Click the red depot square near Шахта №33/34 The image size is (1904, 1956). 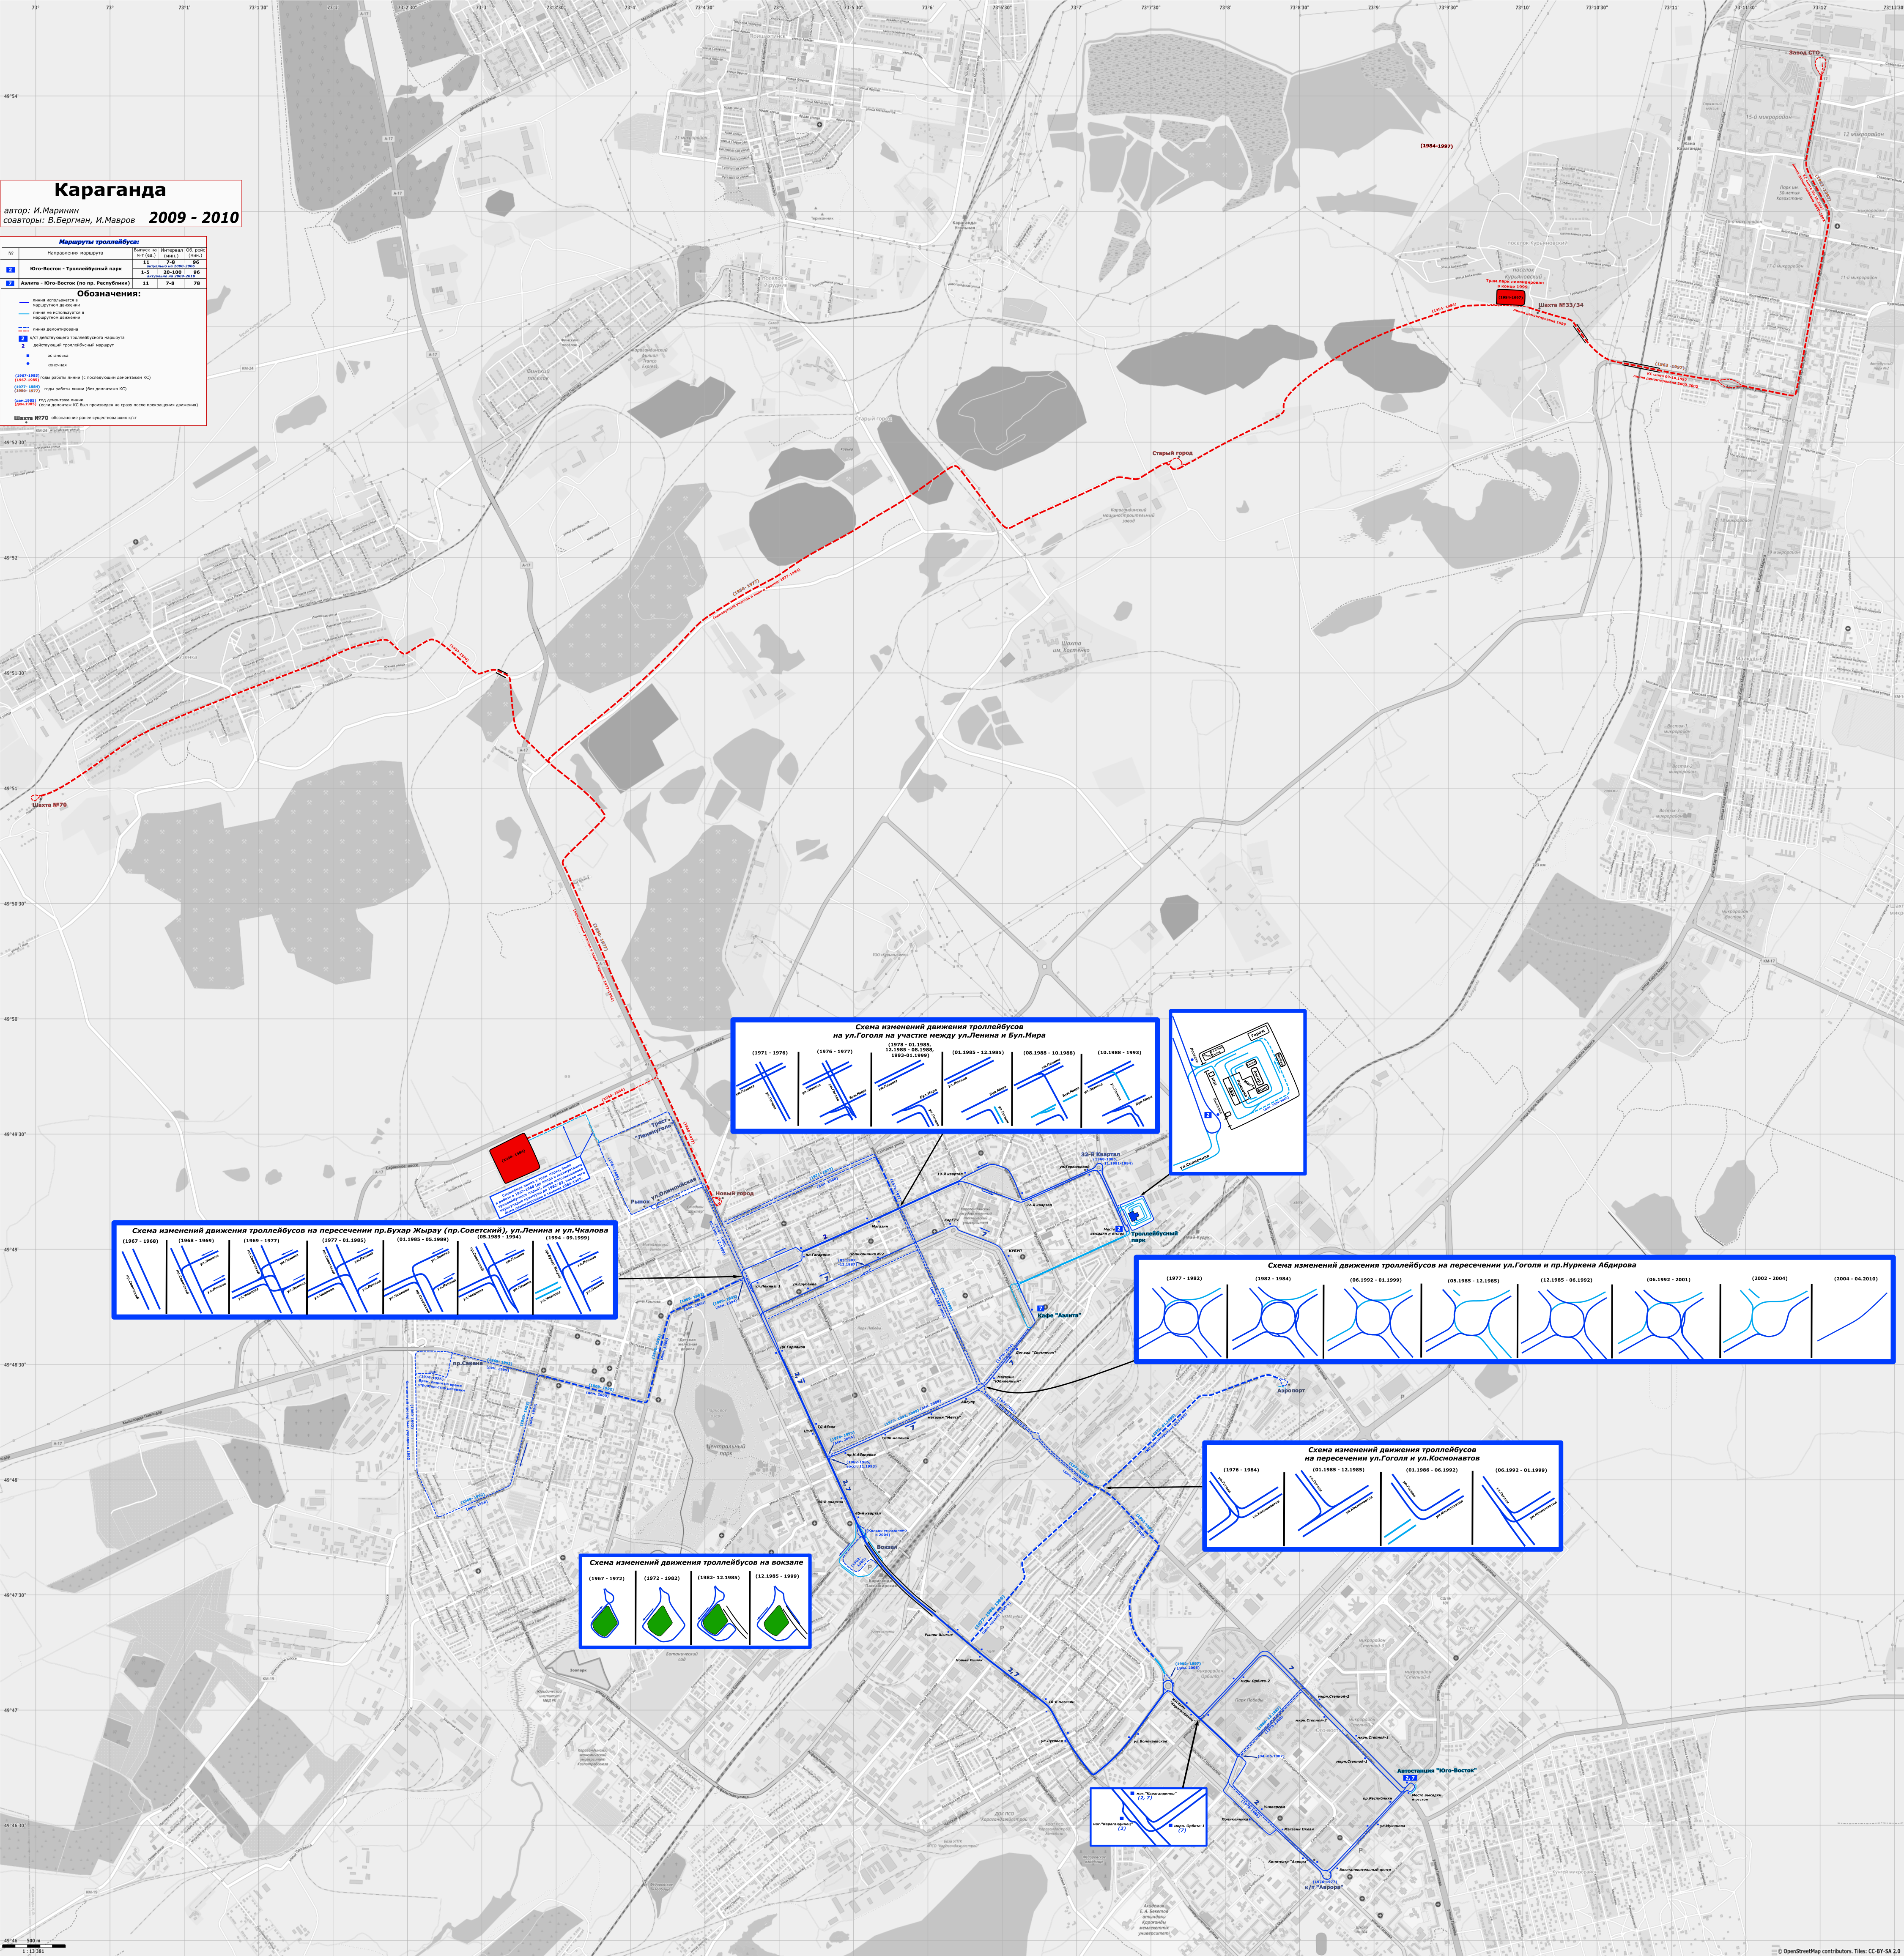(x=1511, y=298)
